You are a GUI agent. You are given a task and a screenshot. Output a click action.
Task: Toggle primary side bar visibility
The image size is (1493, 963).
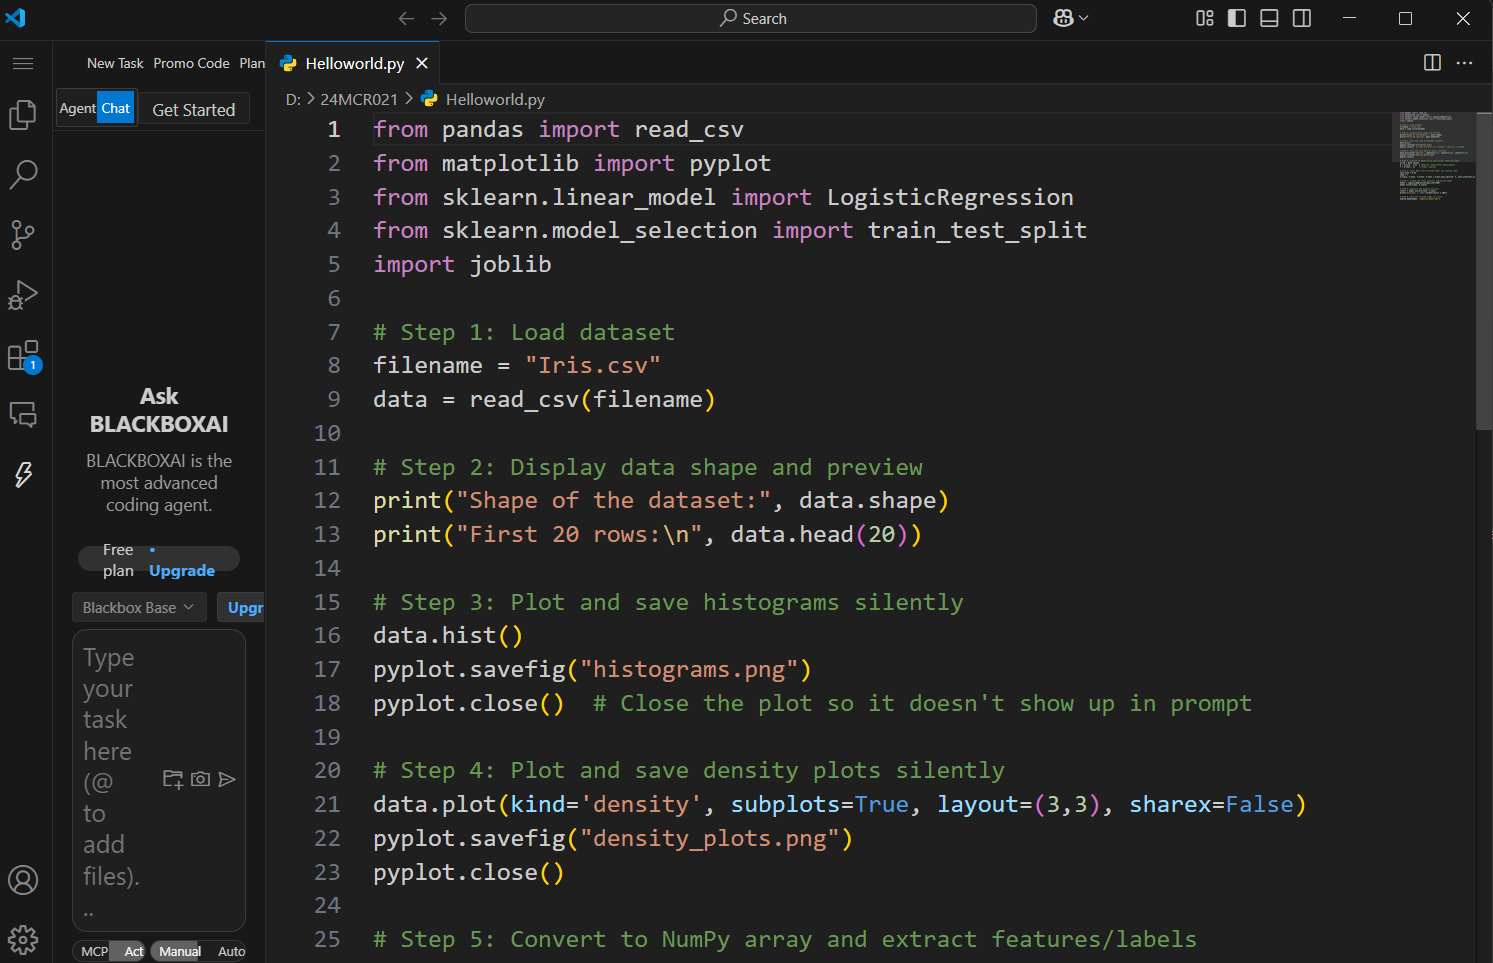1237,18
